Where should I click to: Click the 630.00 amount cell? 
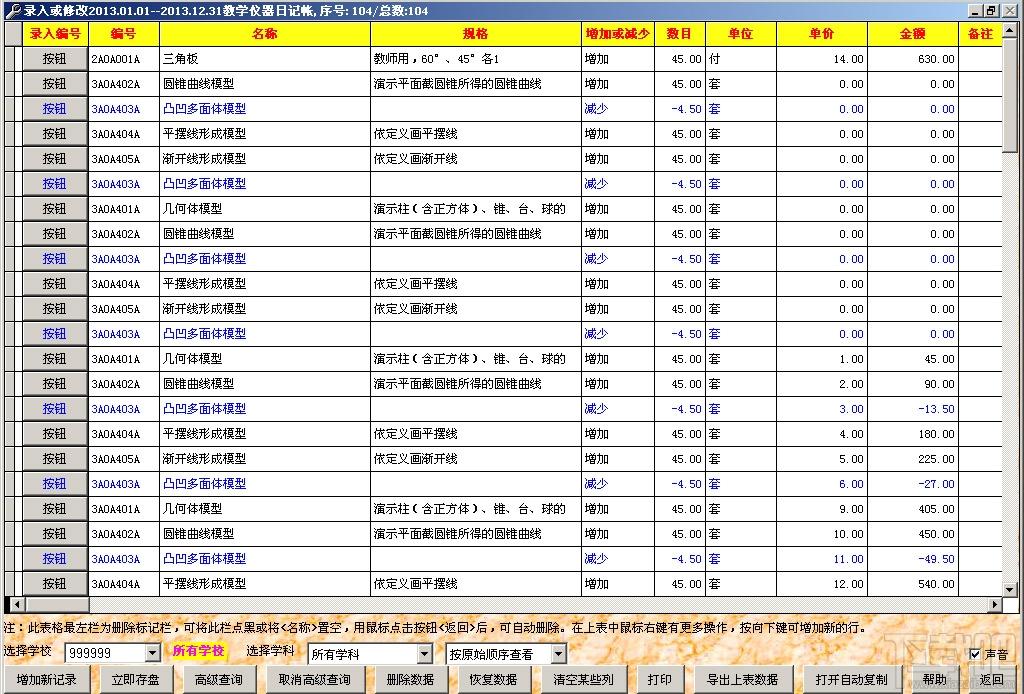[x=912, y=59]
